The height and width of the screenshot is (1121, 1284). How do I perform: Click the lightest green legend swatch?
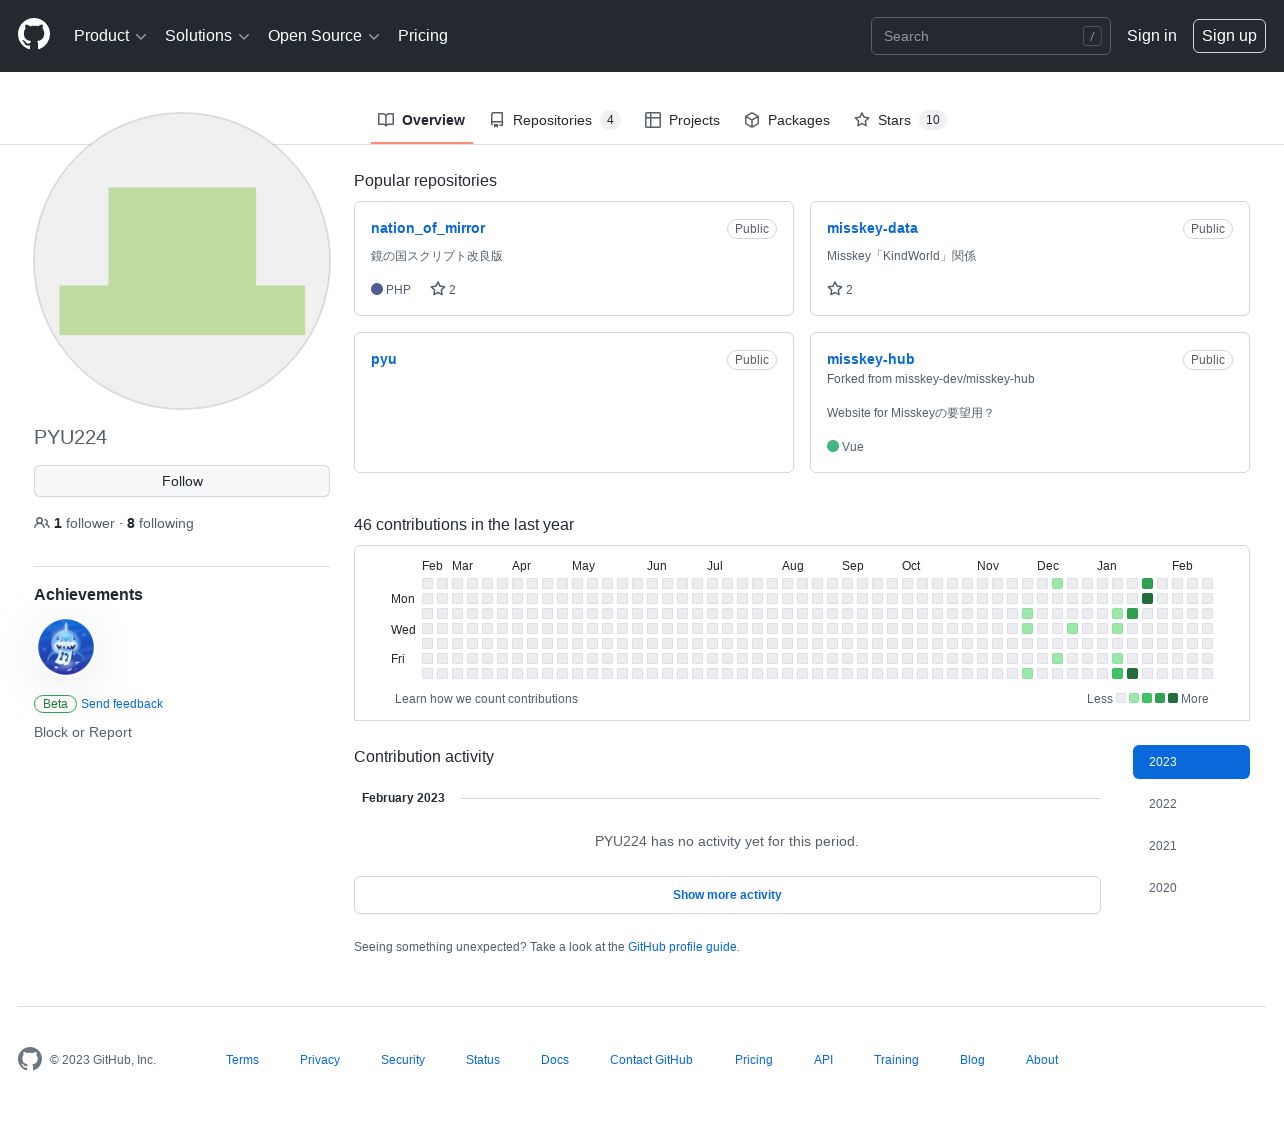click(1134, 699)
